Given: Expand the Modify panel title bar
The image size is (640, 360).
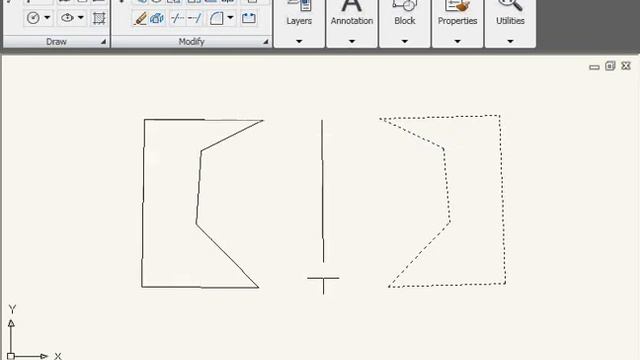Looking at the screenshot, I should click(x=191, y=42).
